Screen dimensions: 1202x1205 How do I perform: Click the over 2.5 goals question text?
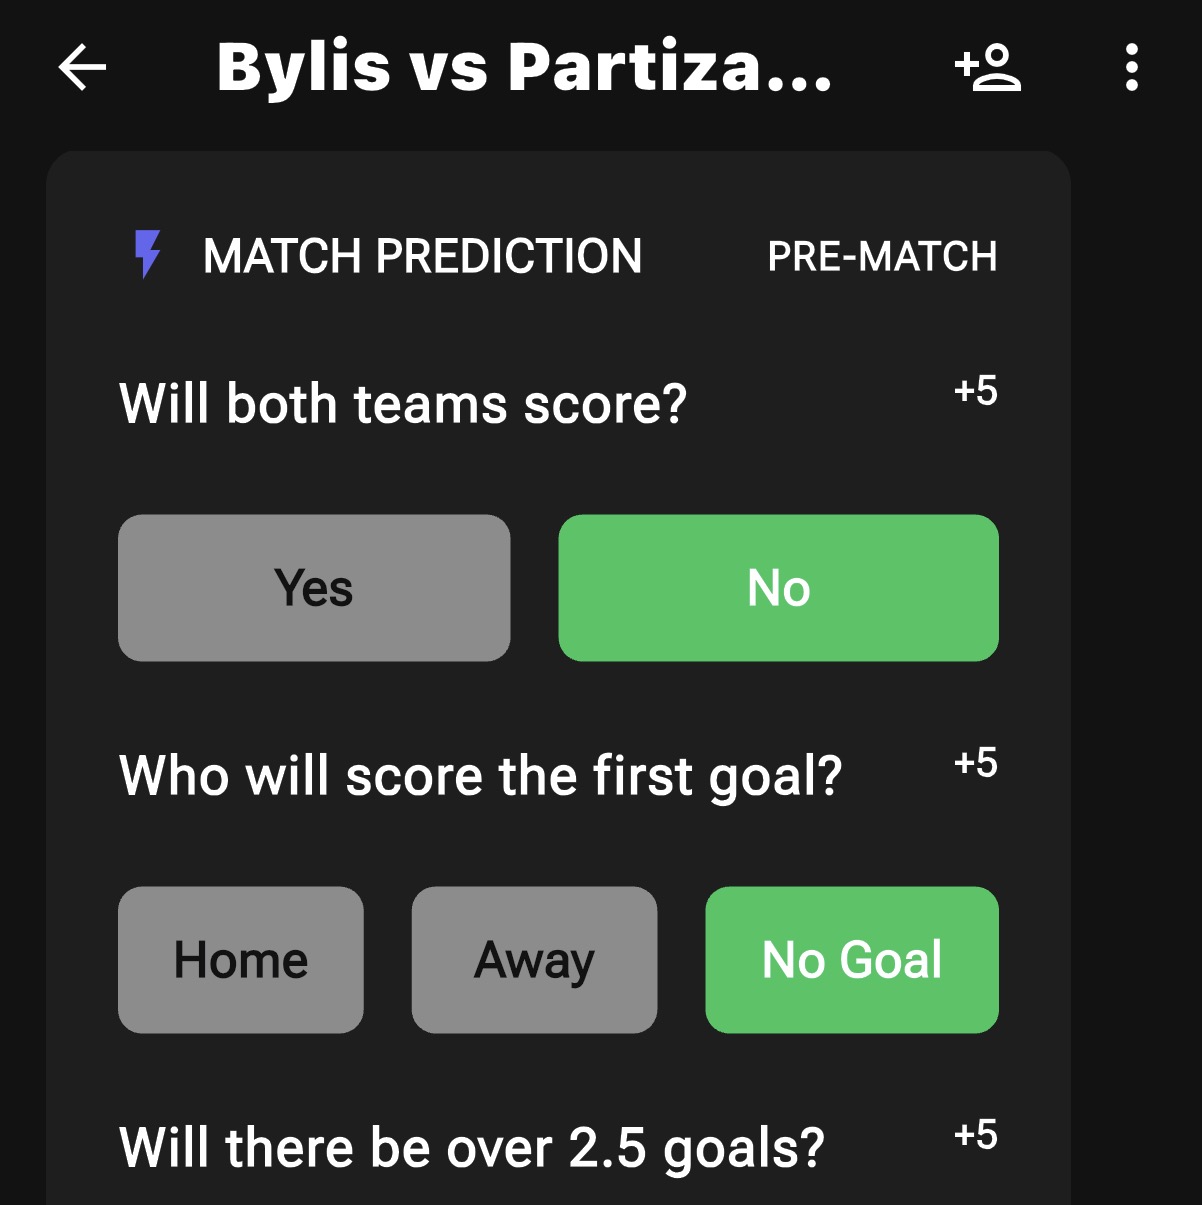click(x=470, y=1147)
